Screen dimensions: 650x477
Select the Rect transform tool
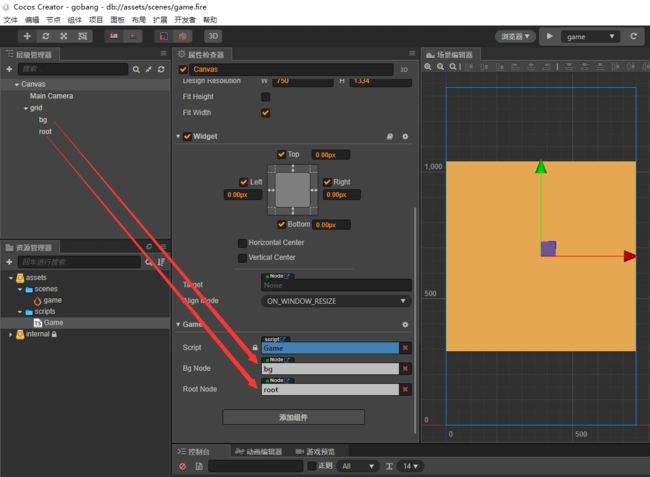click(82, 36)
